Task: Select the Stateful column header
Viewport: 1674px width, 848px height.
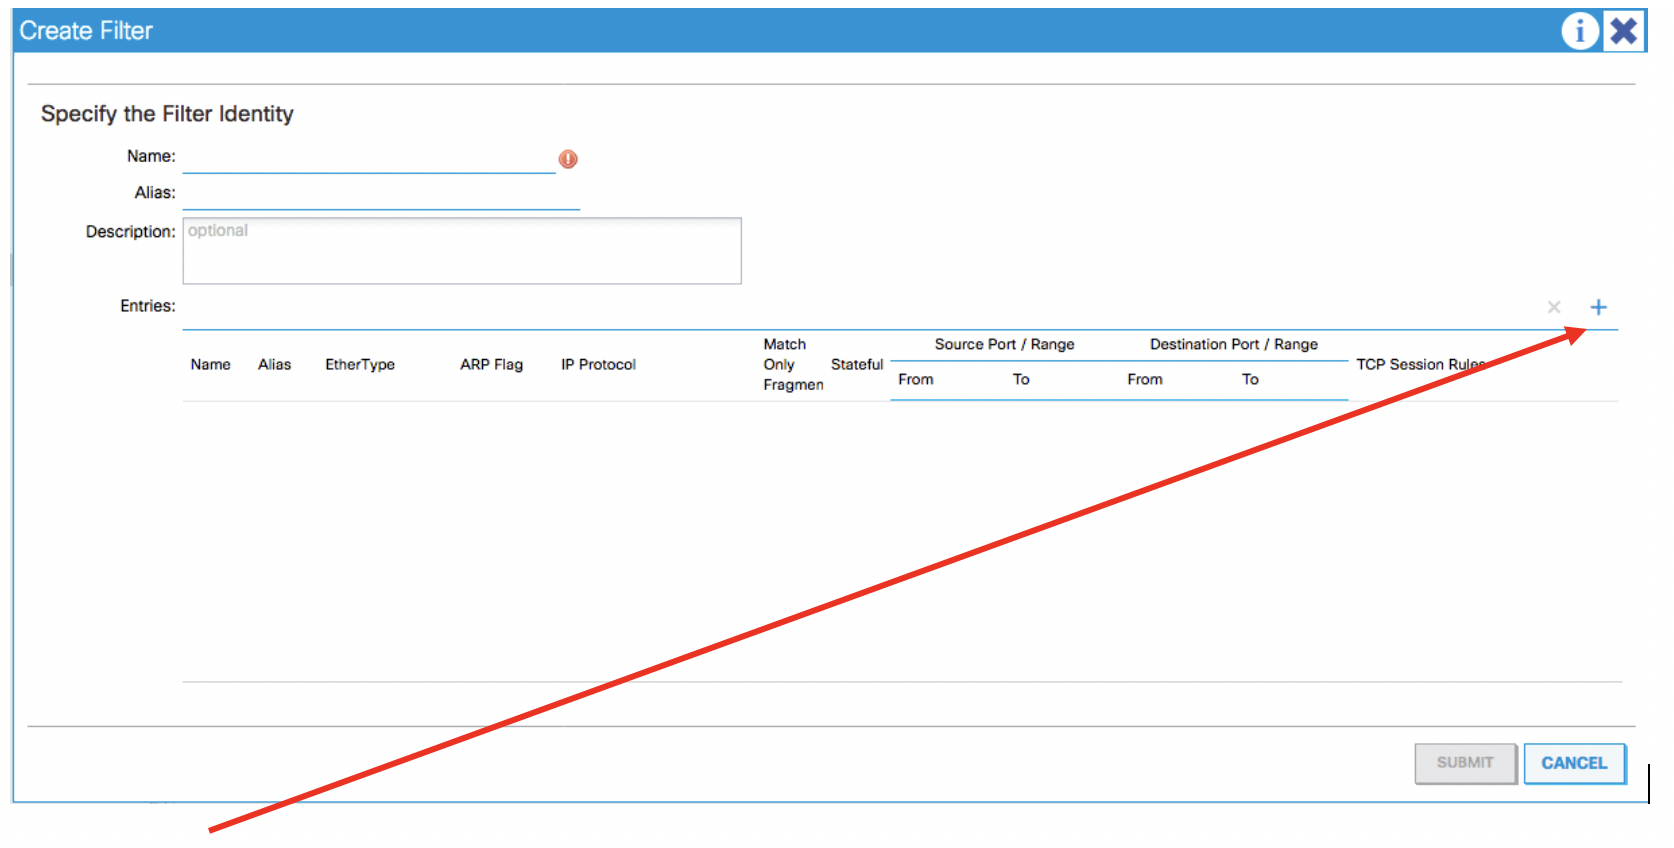Action: tap(857, 365)
